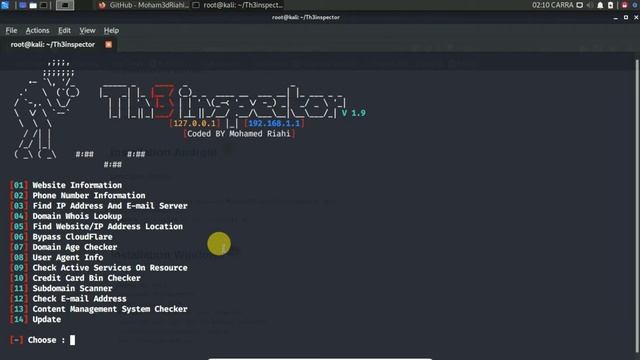Click the Coded BY Mohamed Riahi text
640x360 pixels.
coord(239,134)
